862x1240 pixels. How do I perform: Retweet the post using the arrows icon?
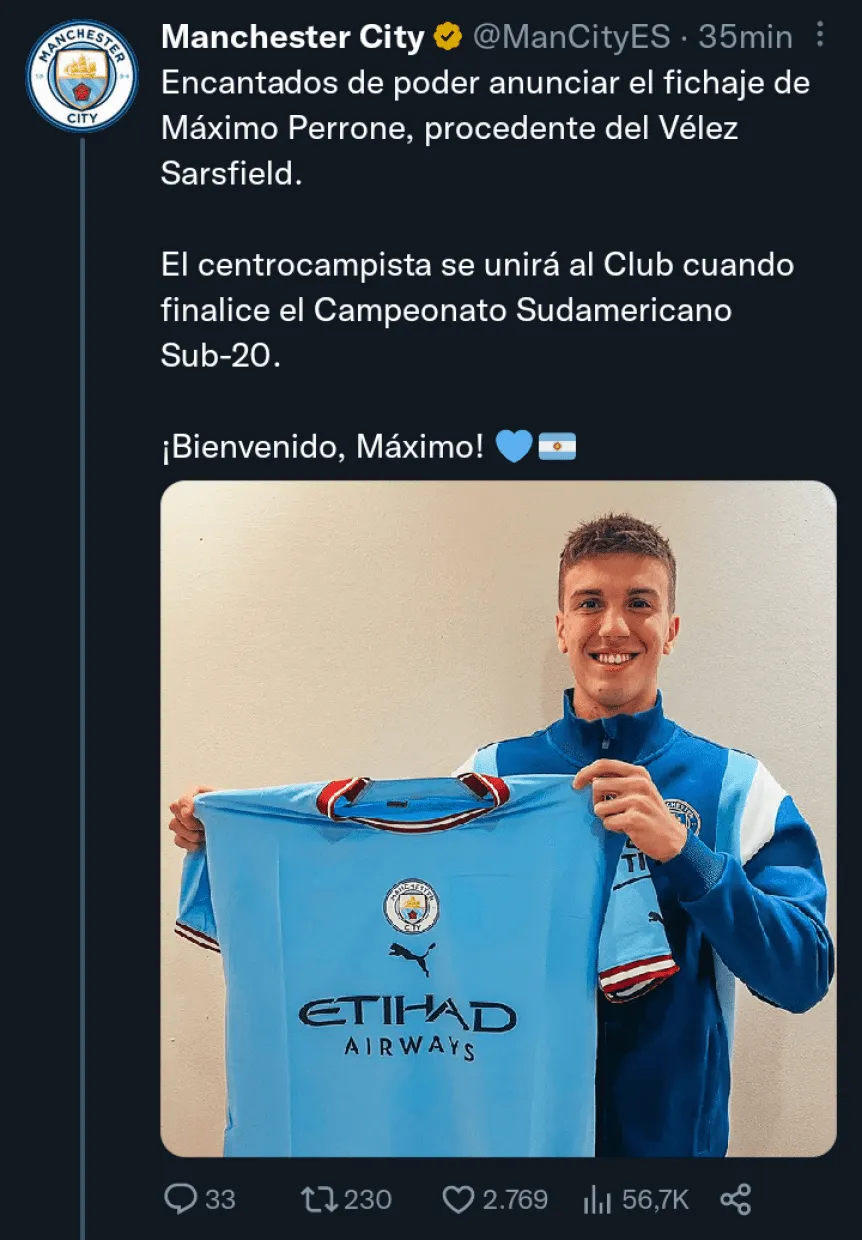pyautogui.click(x=318, y=1199)
